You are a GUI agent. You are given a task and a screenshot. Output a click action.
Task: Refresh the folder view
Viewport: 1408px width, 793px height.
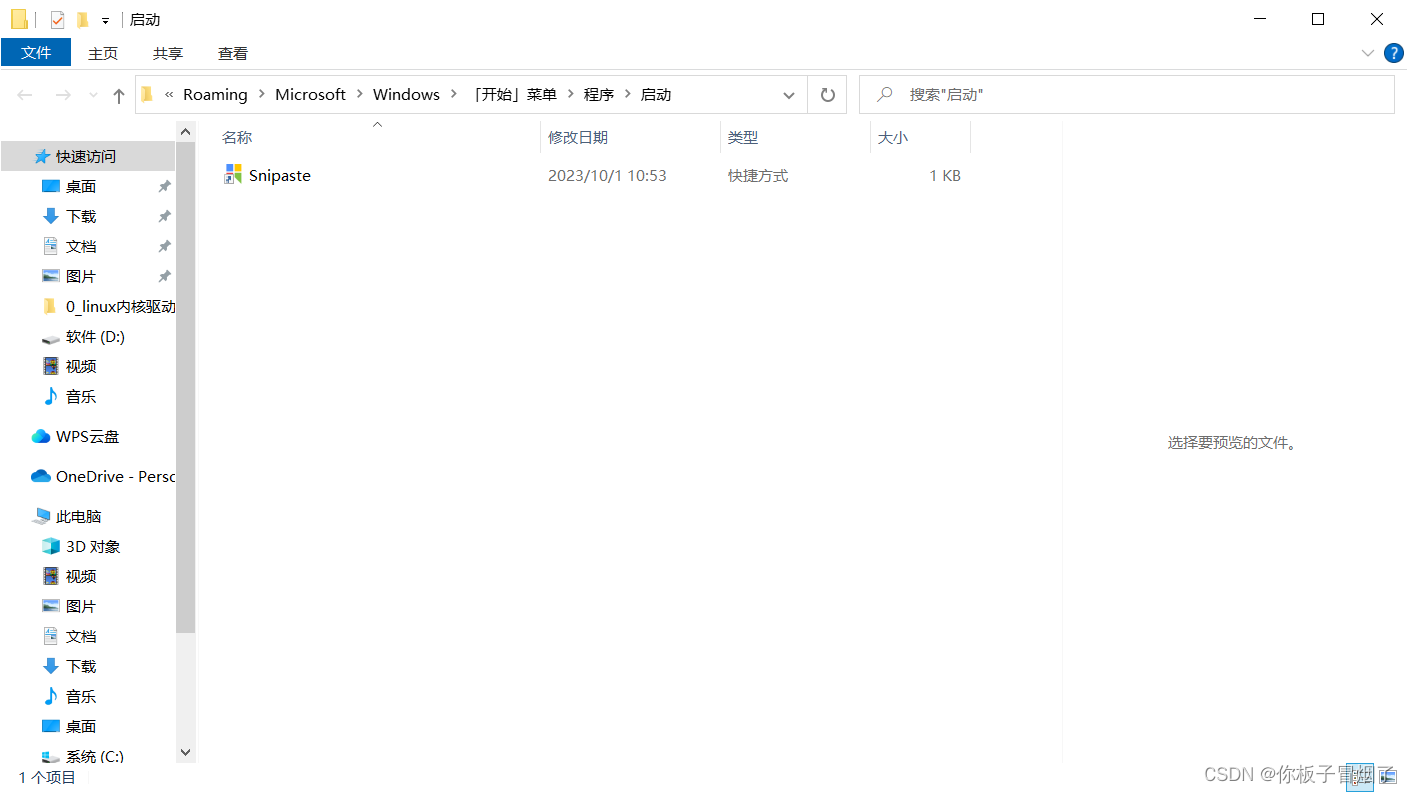click(827, 94)
